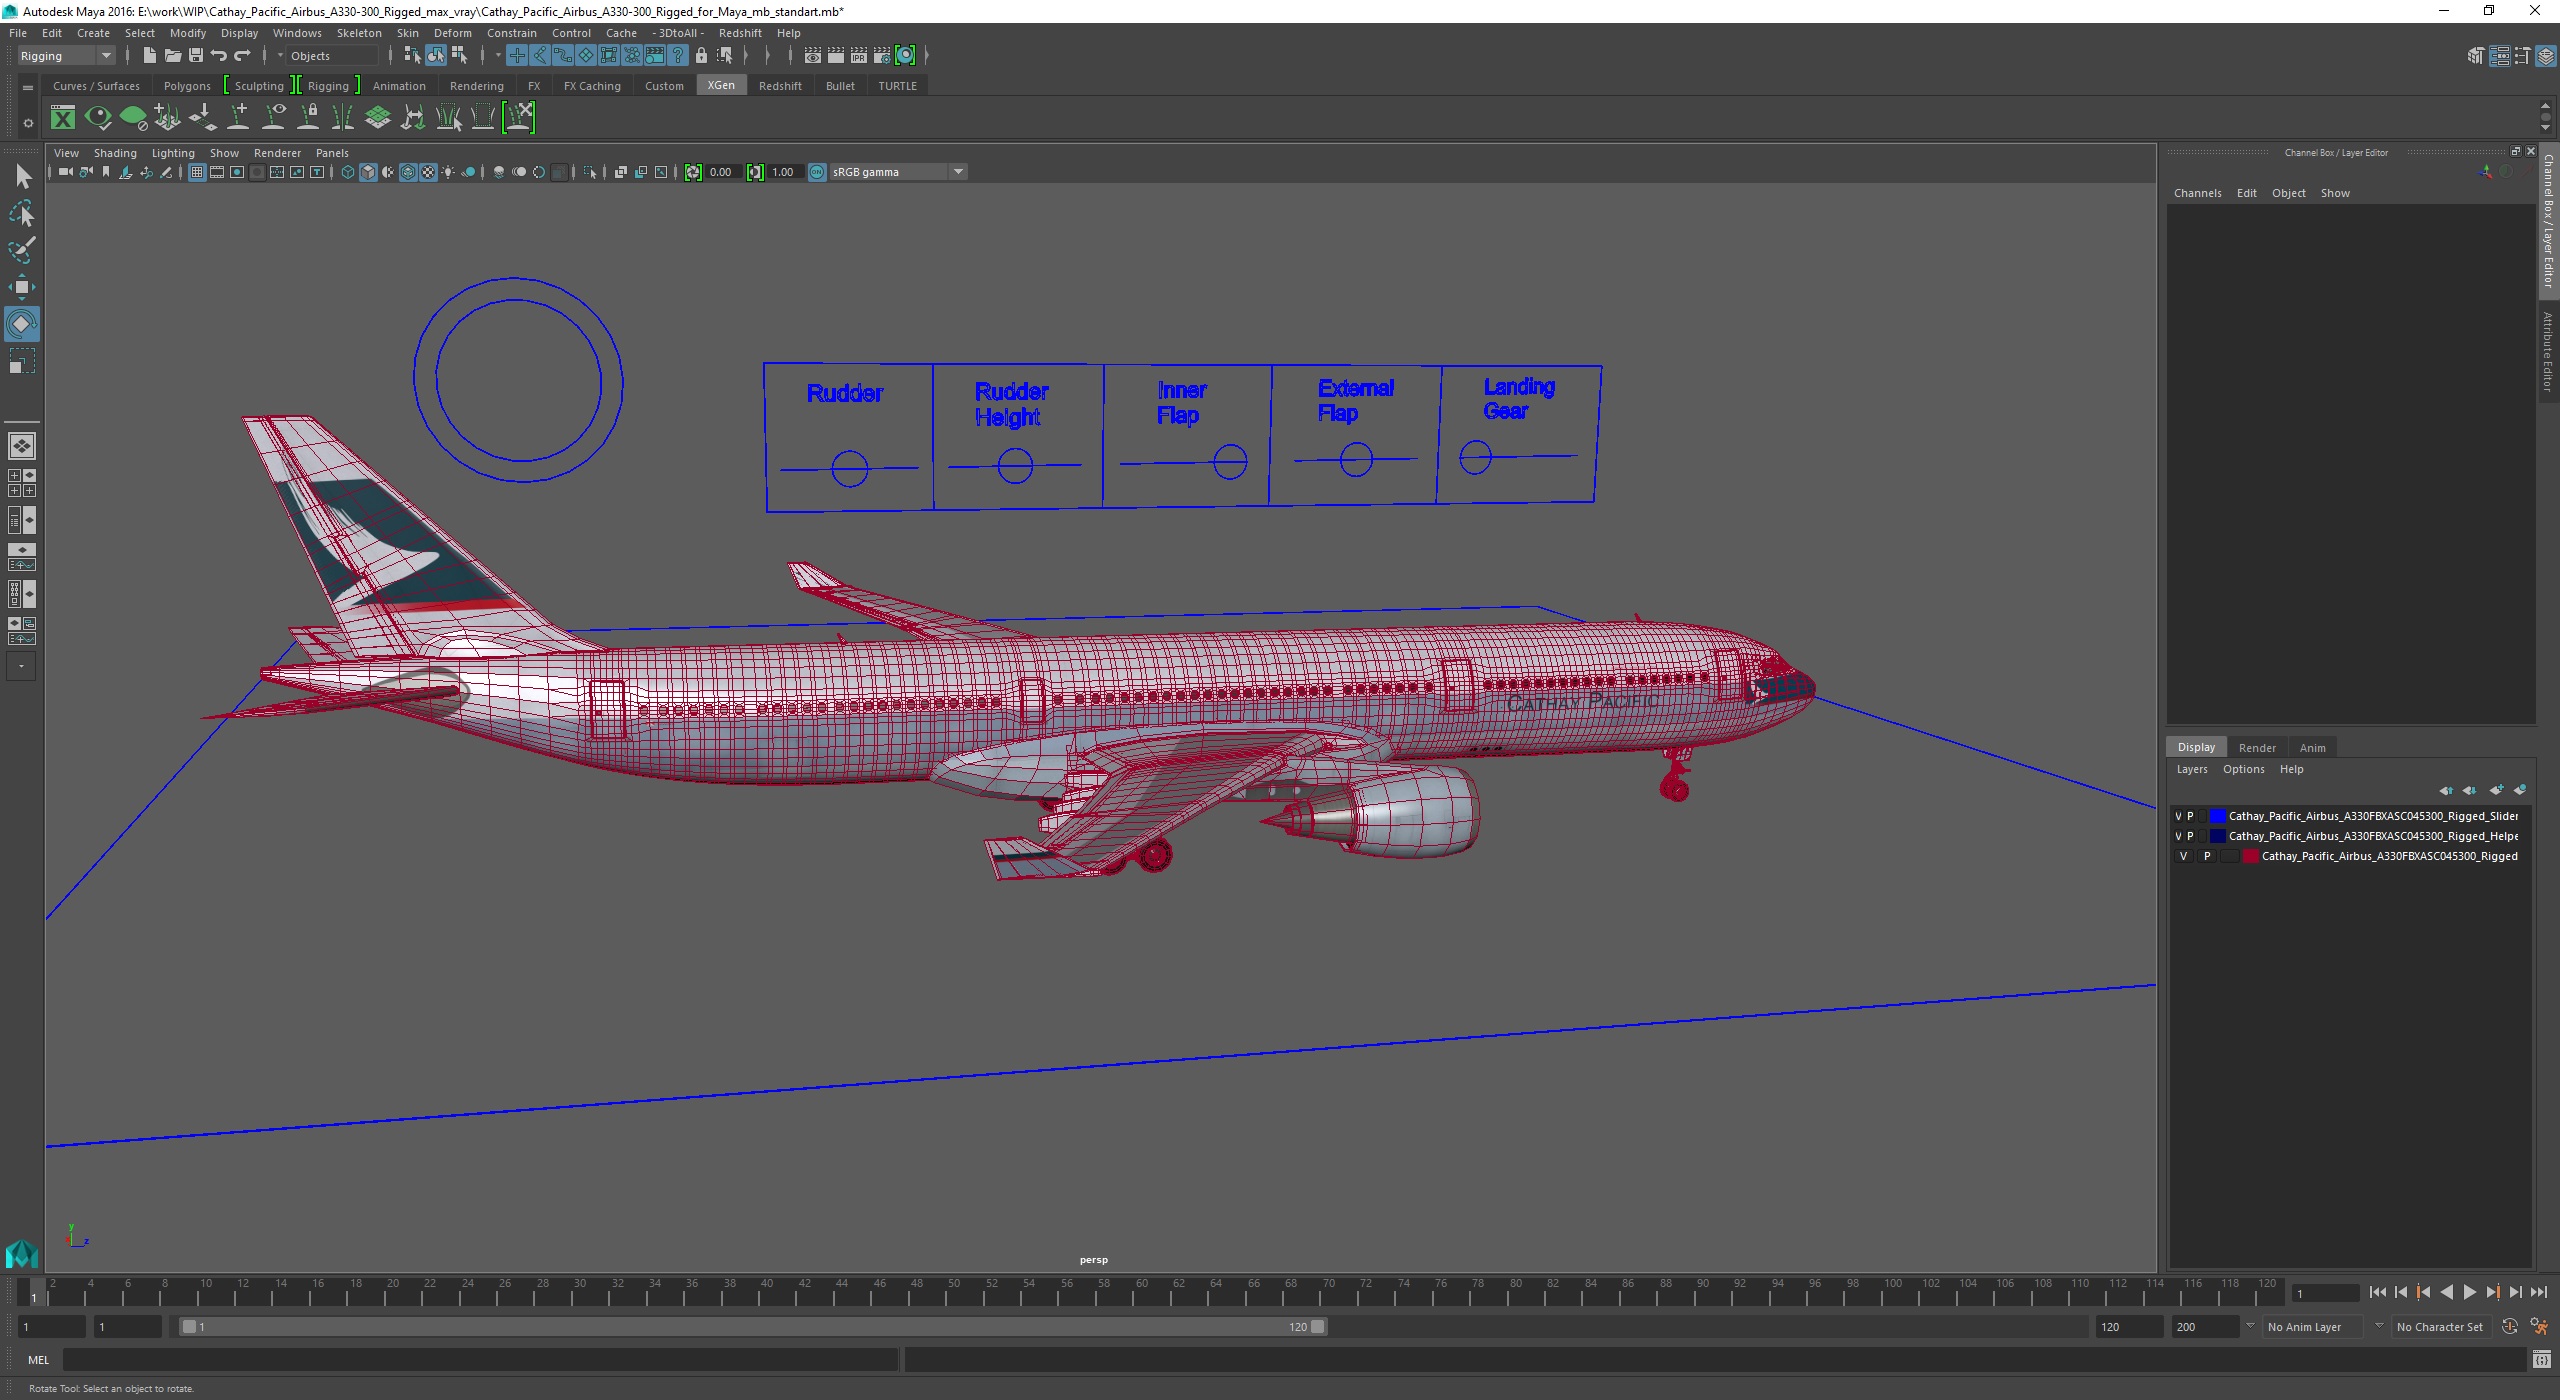This screenshot has height=1400, width=2560.
Task: Open animation preferences icon
Action: 2538,1327
